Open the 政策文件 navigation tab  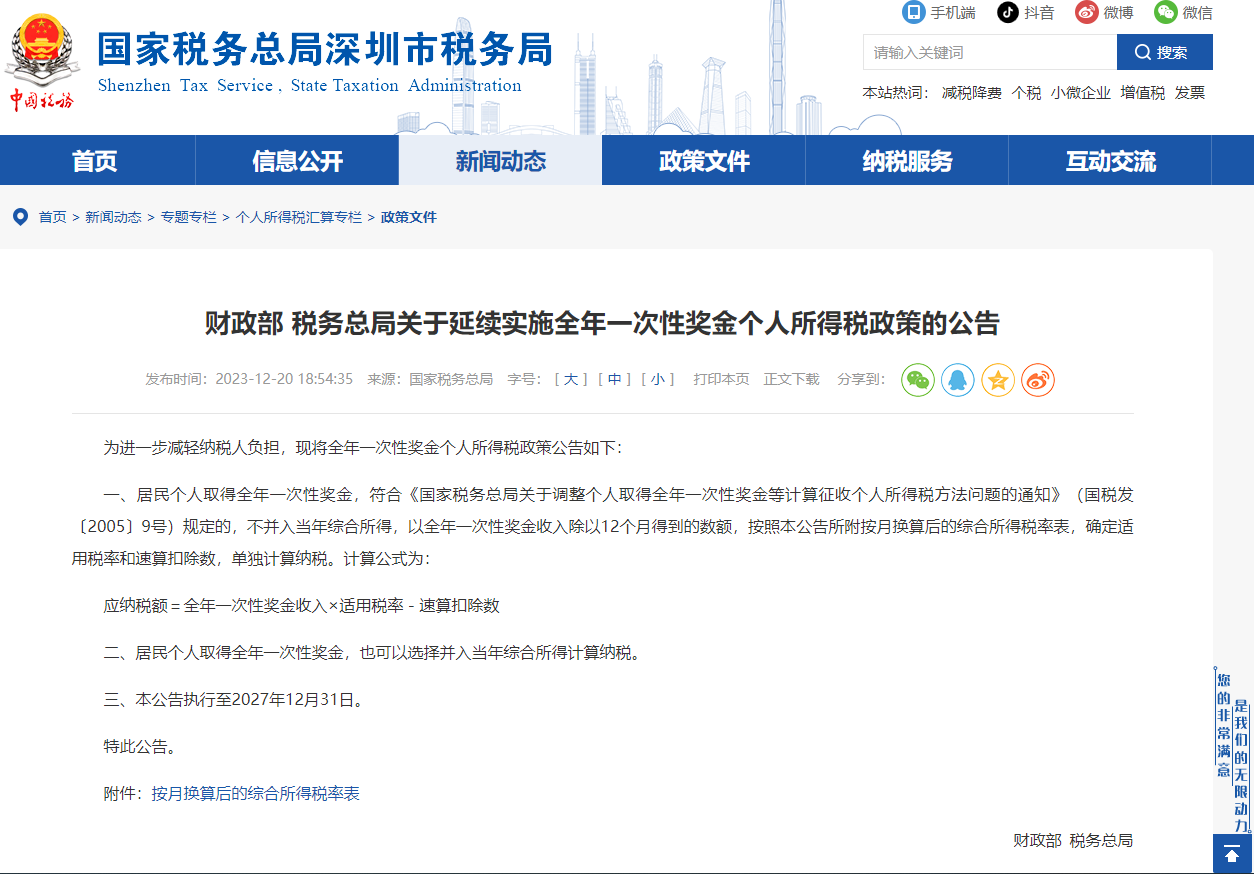click(x=704, y=161)
